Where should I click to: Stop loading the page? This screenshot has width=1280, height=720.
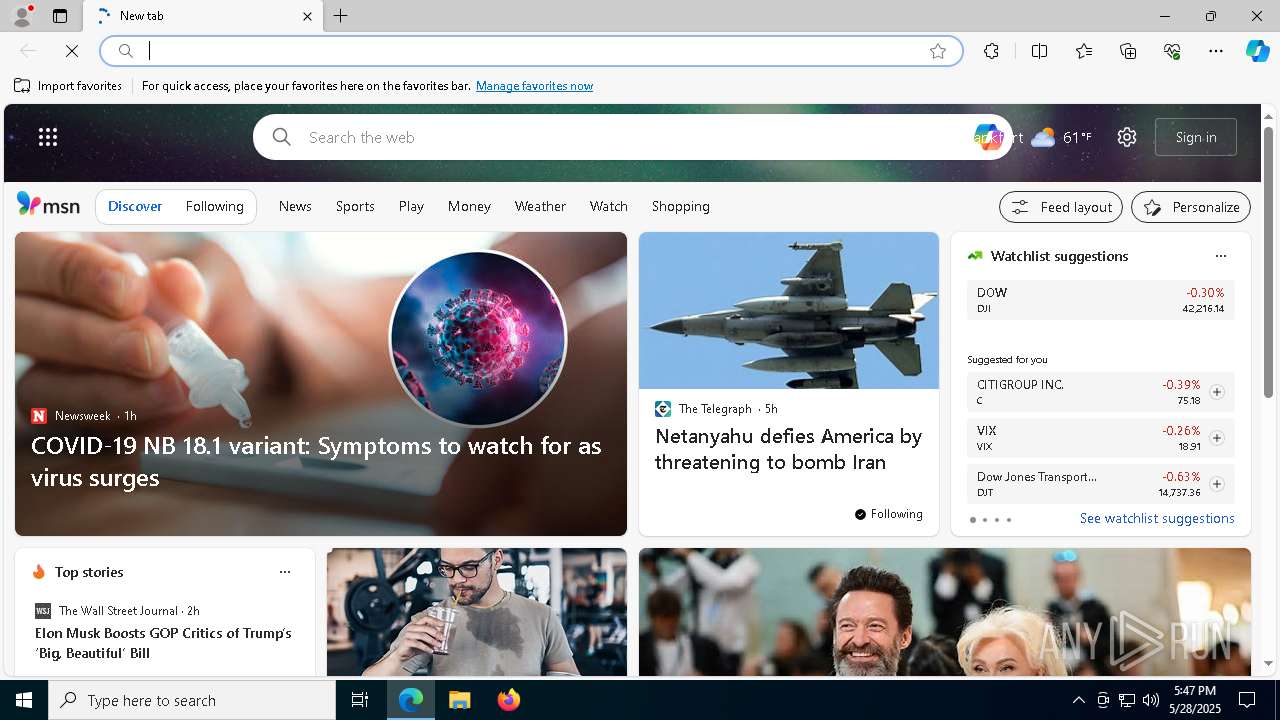pos(72,51)
